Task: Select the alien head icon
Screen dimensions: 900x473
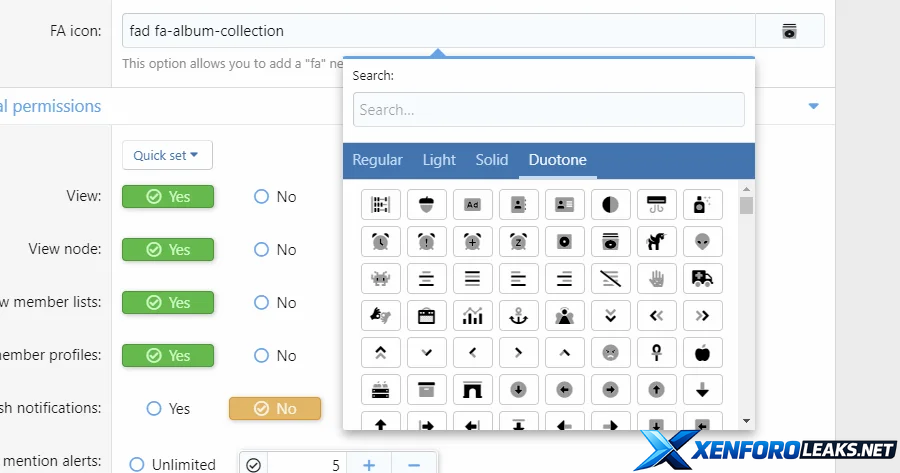Action: click(702, 242)
